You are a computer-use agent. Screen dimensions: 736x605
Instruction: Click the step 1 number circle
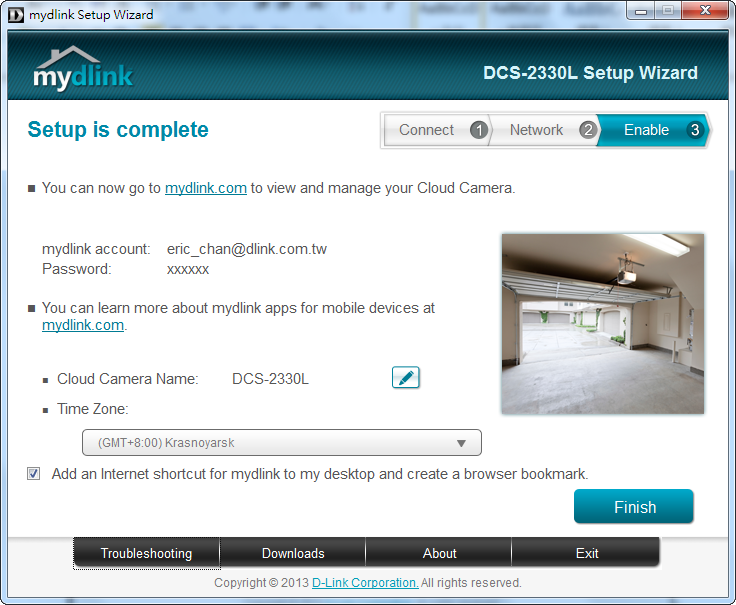(x=478, y=130)
